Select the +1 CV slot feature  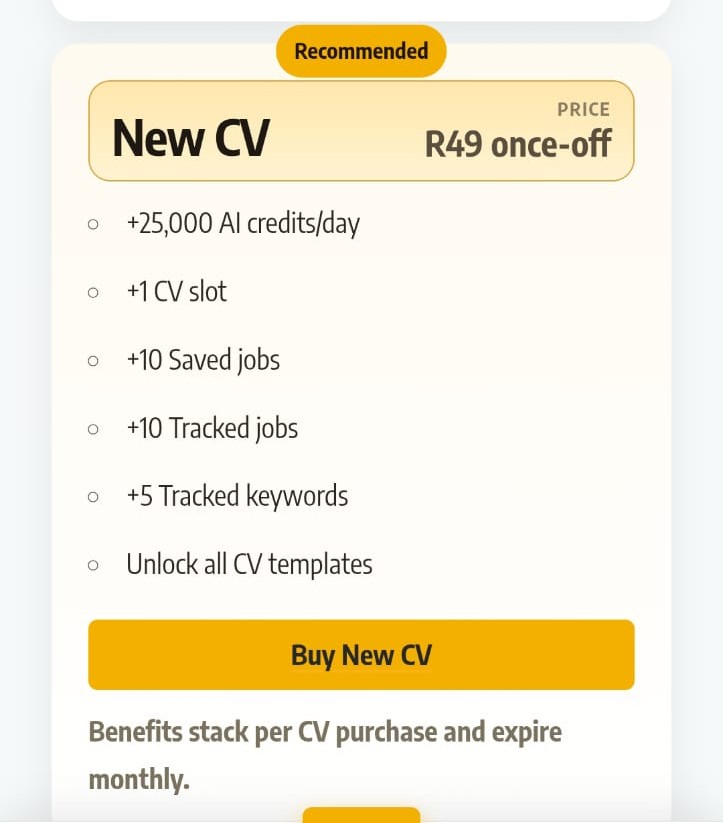pos(177,291)
